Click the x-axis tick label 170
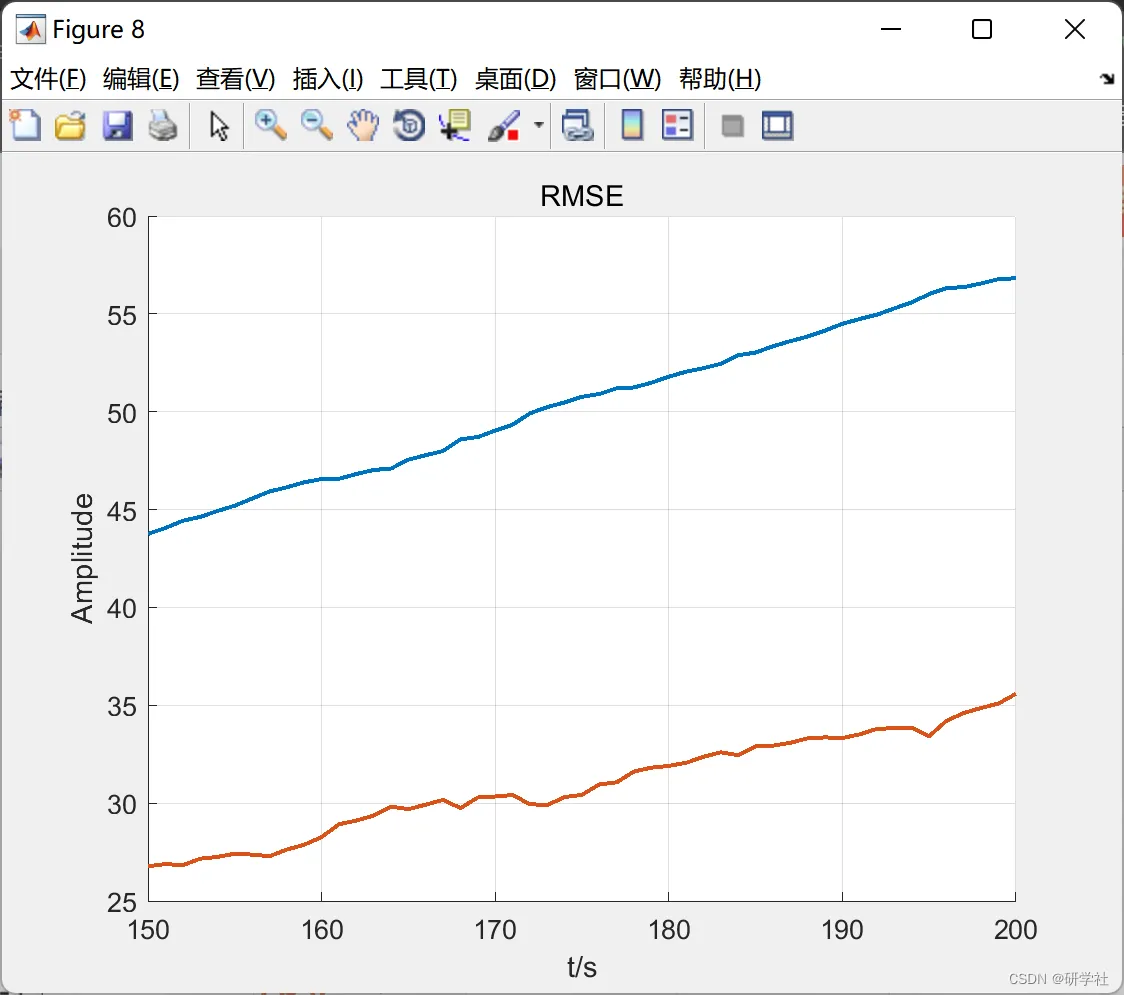 495,930
